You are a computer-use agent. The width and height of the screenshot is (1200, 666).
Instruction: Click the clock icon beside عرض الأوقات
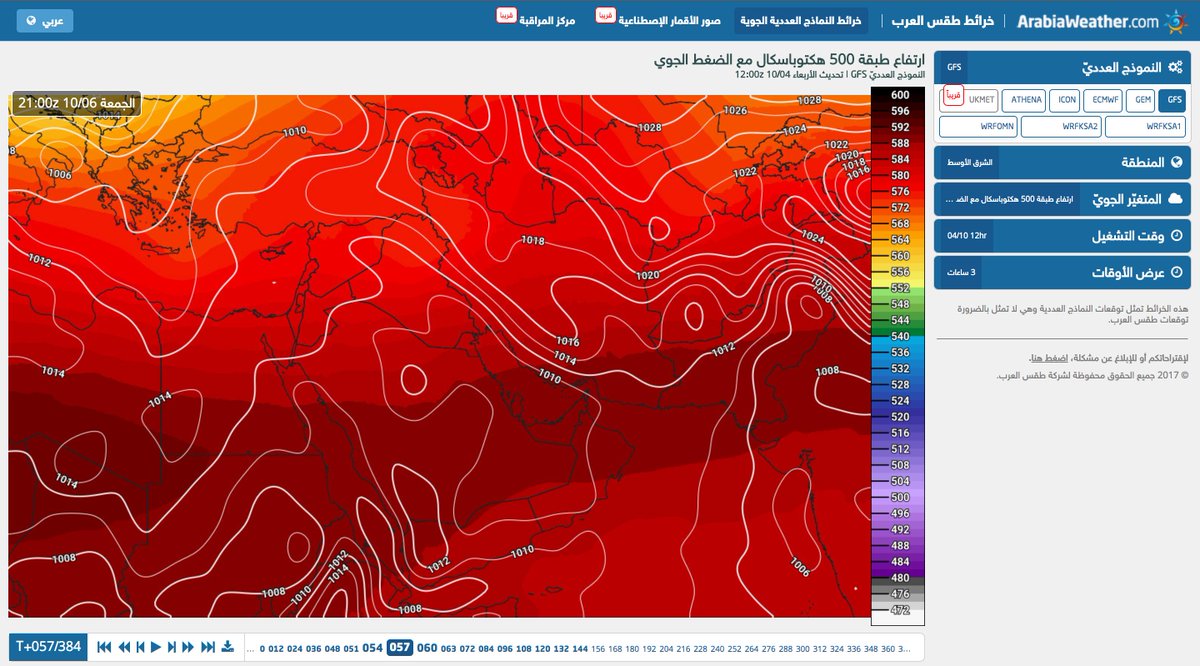(1176, 272)
